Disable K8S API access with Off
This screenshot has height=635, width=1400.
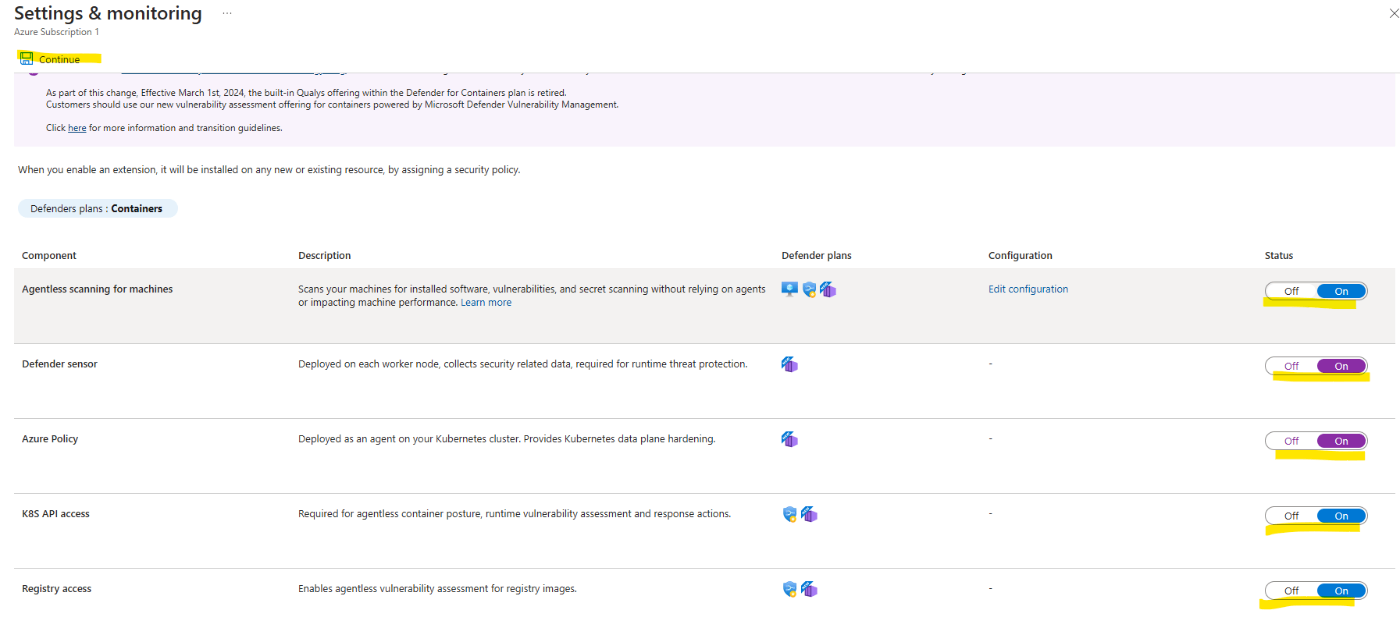tap(1291, 516)
